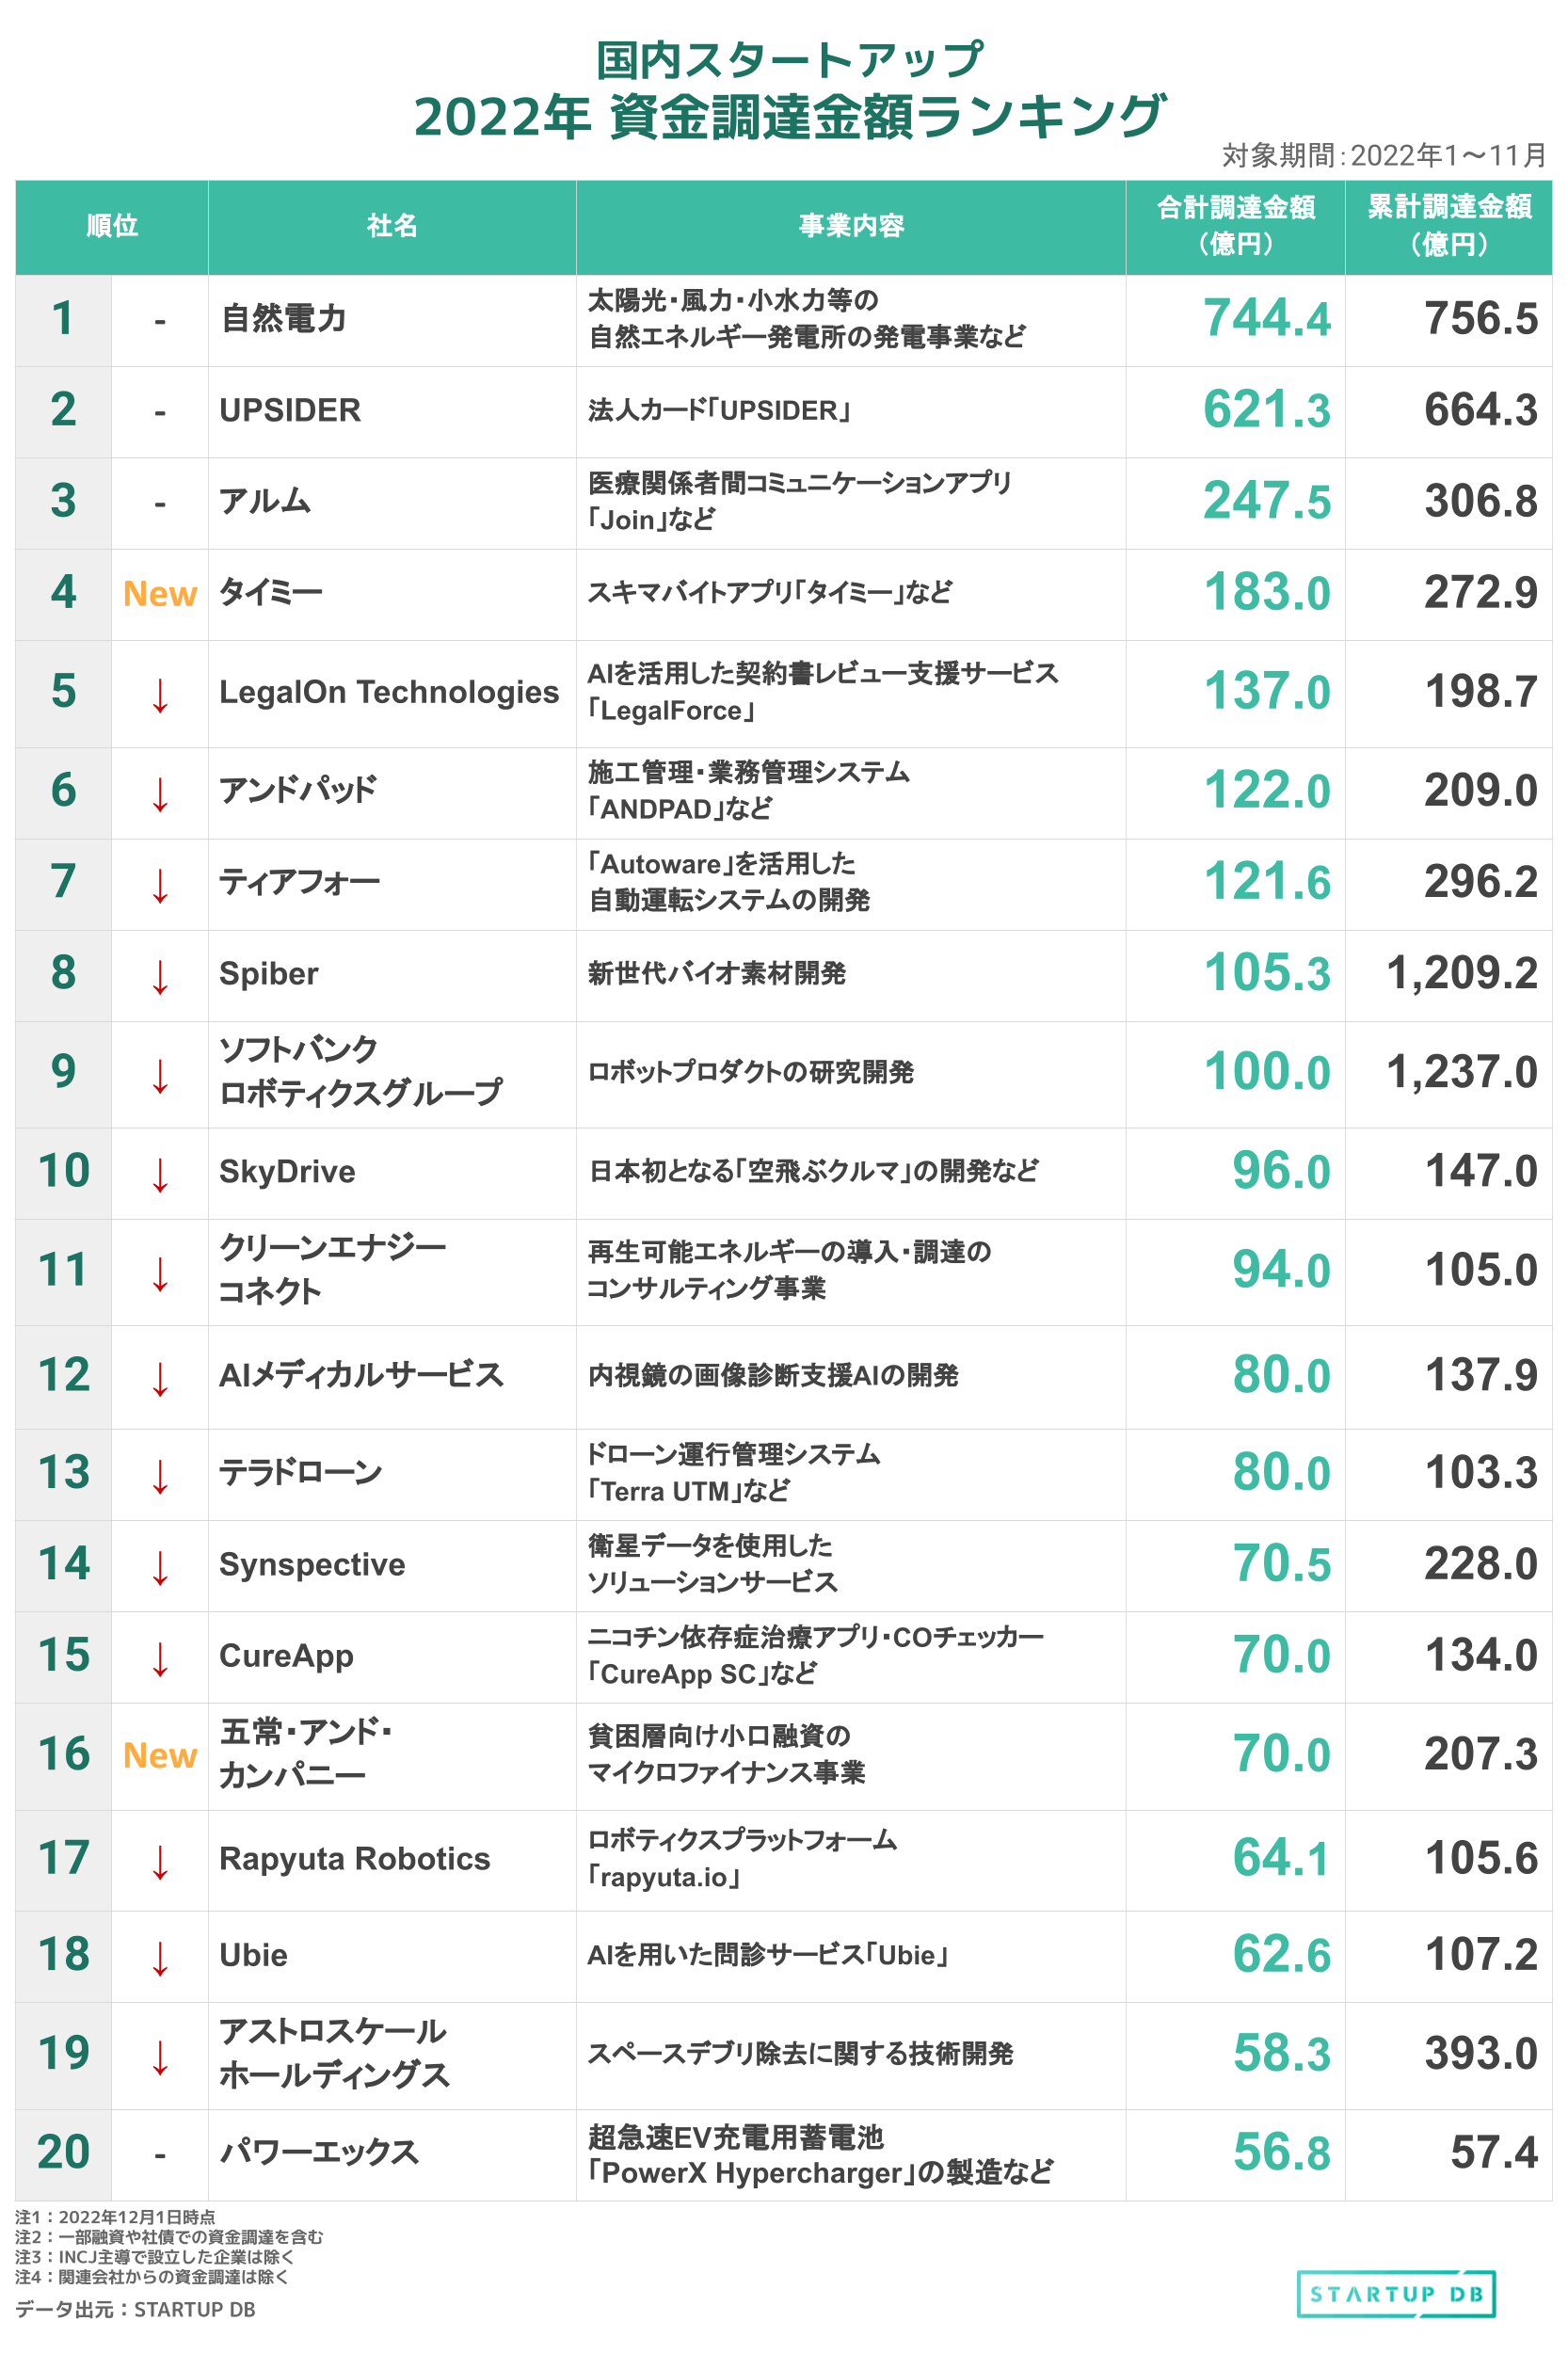Click the 合計調達金額 column header
The height and width of the screenshot is (2353, 1568).
coord(1236,226)
